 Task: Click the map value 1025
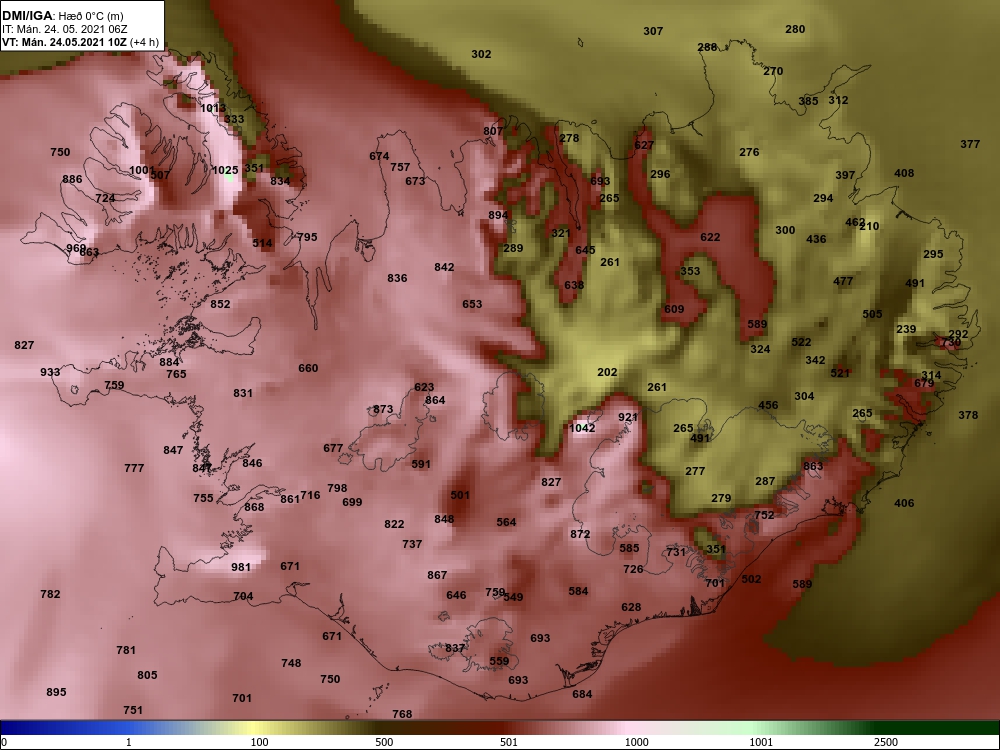(x=225, y=170)
